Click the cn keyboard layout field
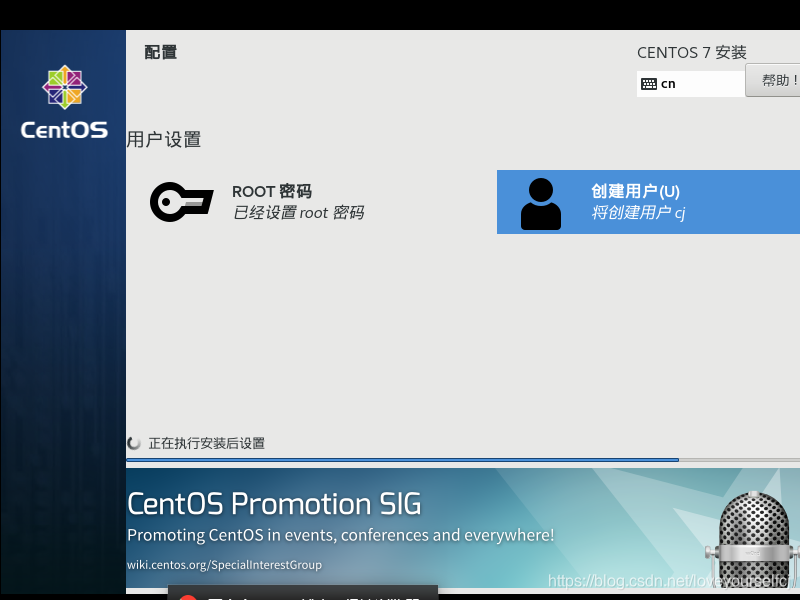The height and width of the screenshot is (600, 800). [x=691, y=84]
